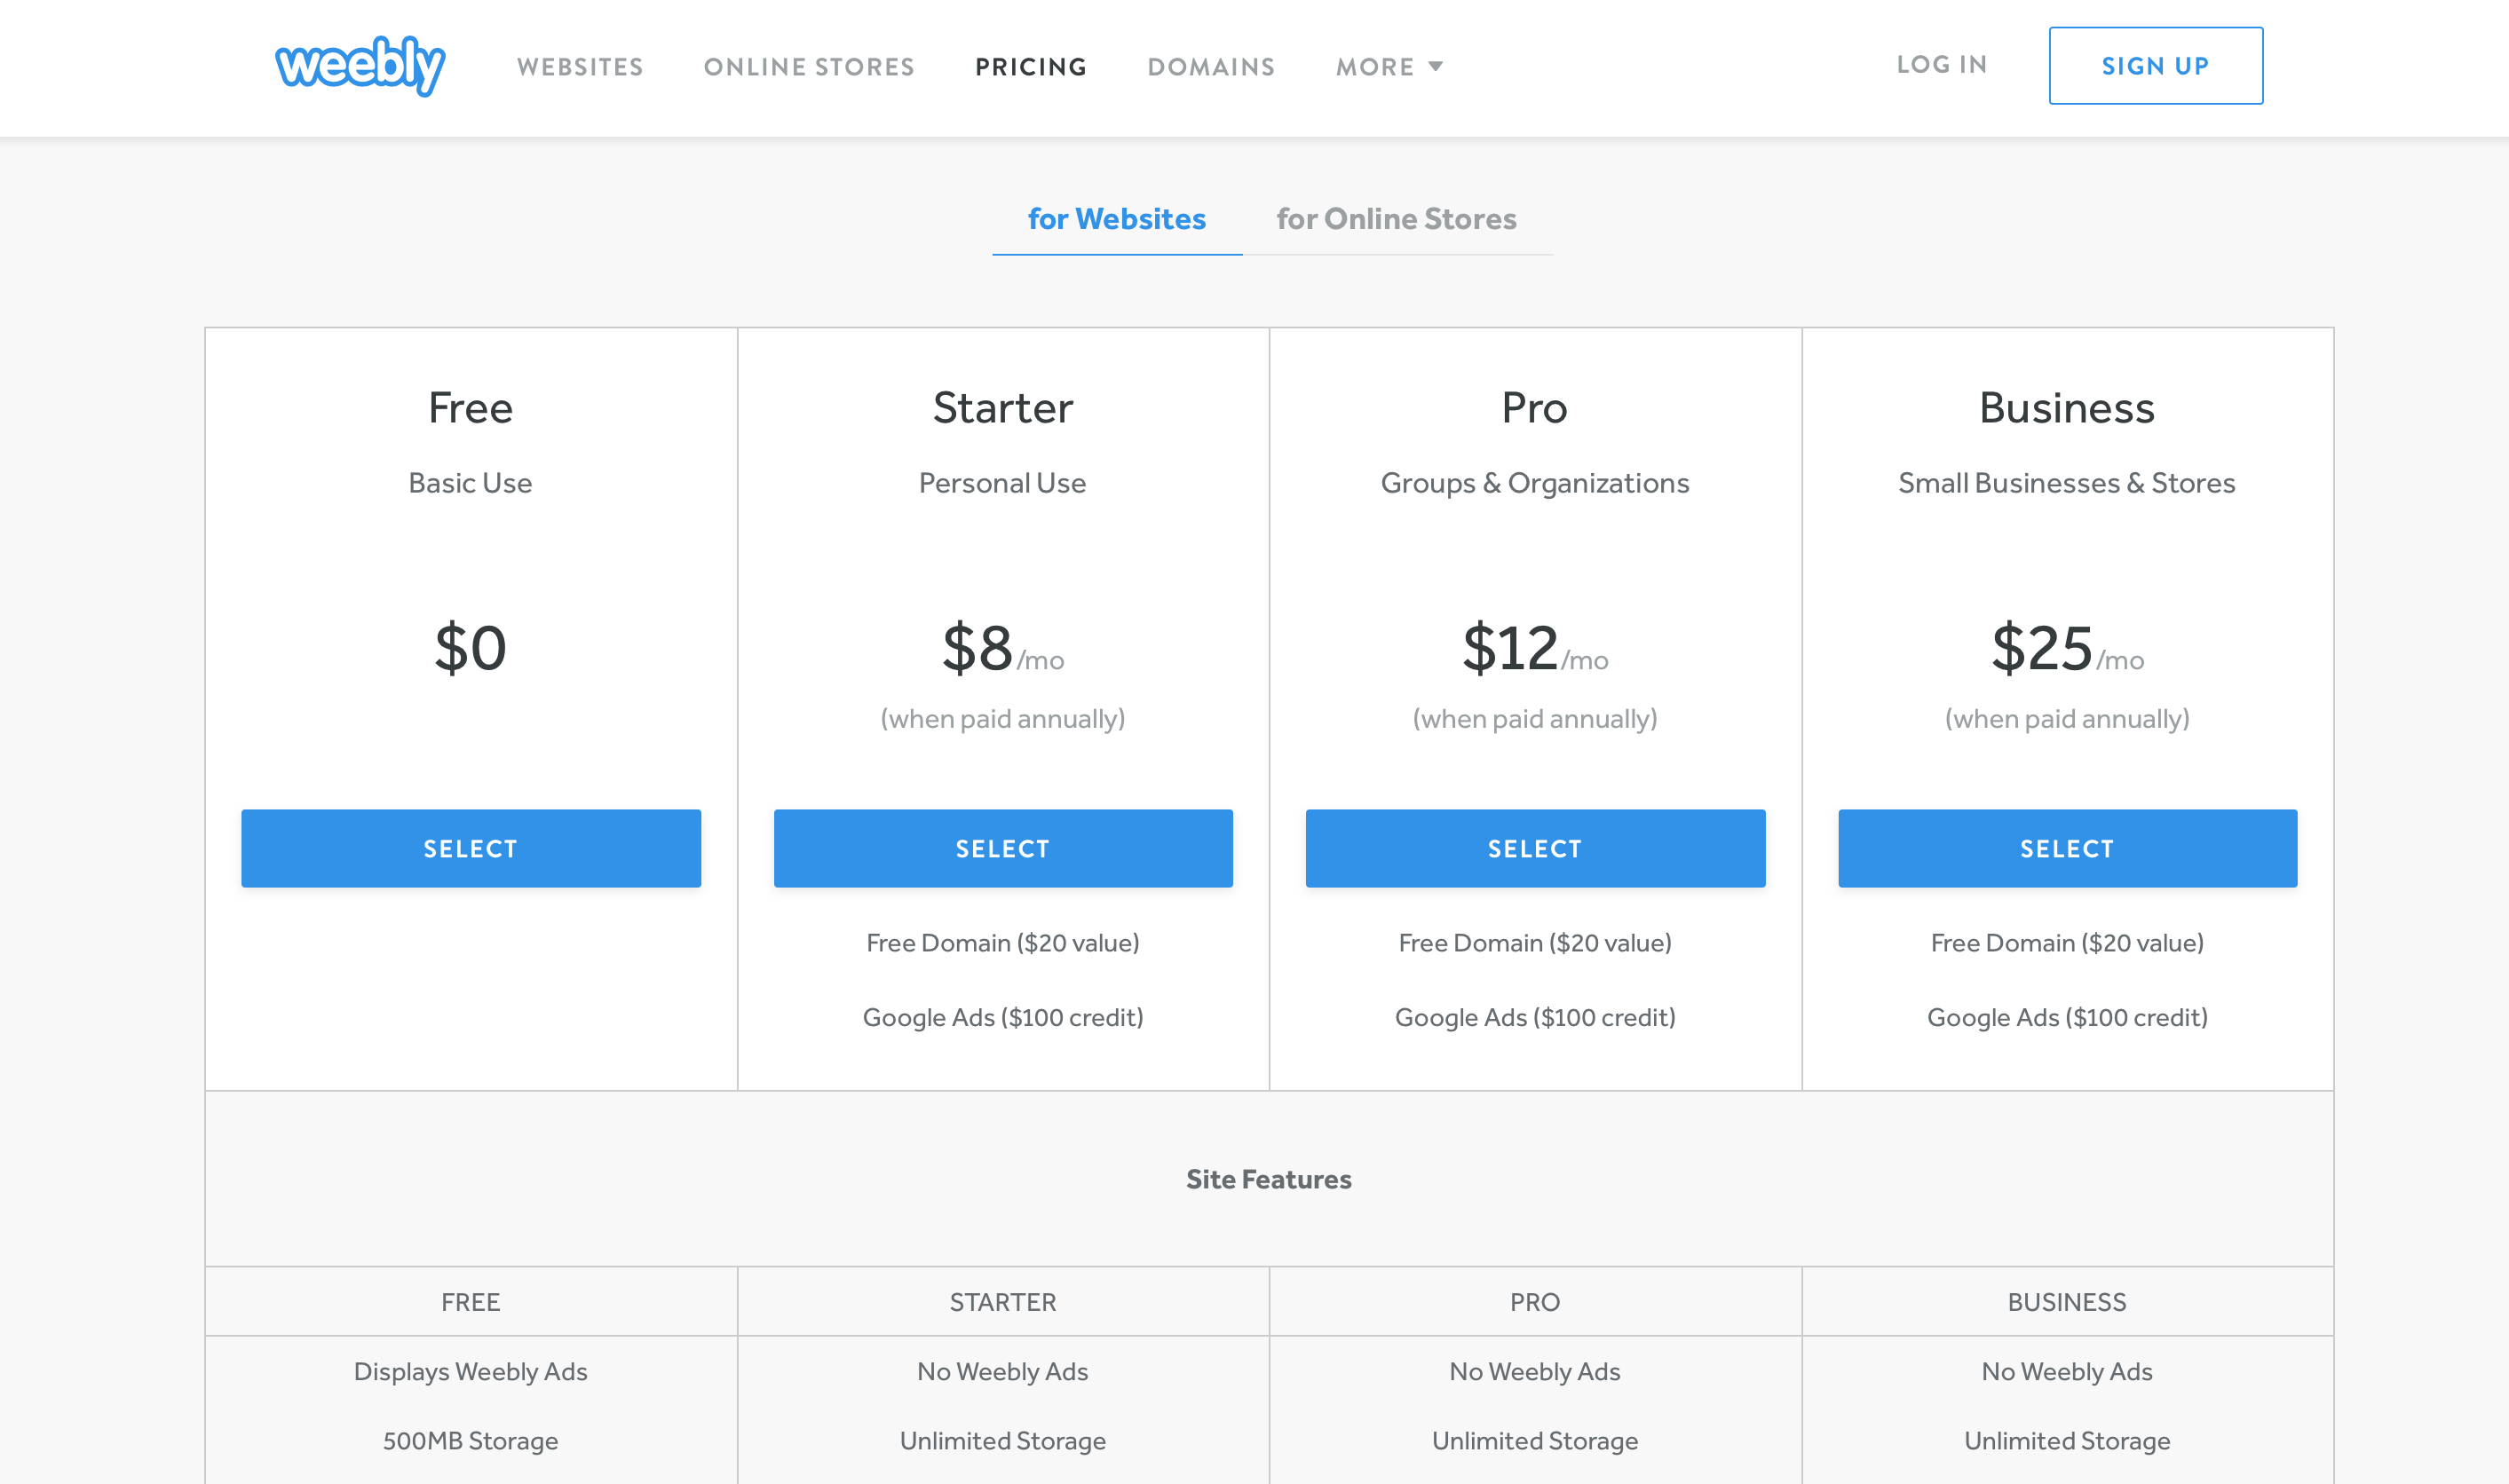Screen dimensions: 2509x1484
Task: Click Business's Unlimited Storage cell
Action: [x=2067, y=1441]
